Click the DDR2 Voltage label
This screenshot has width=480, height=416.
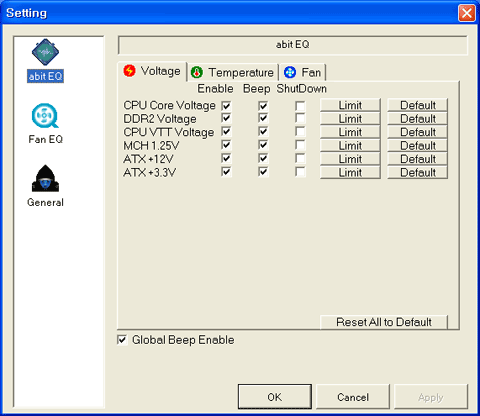tap(160, 119)
